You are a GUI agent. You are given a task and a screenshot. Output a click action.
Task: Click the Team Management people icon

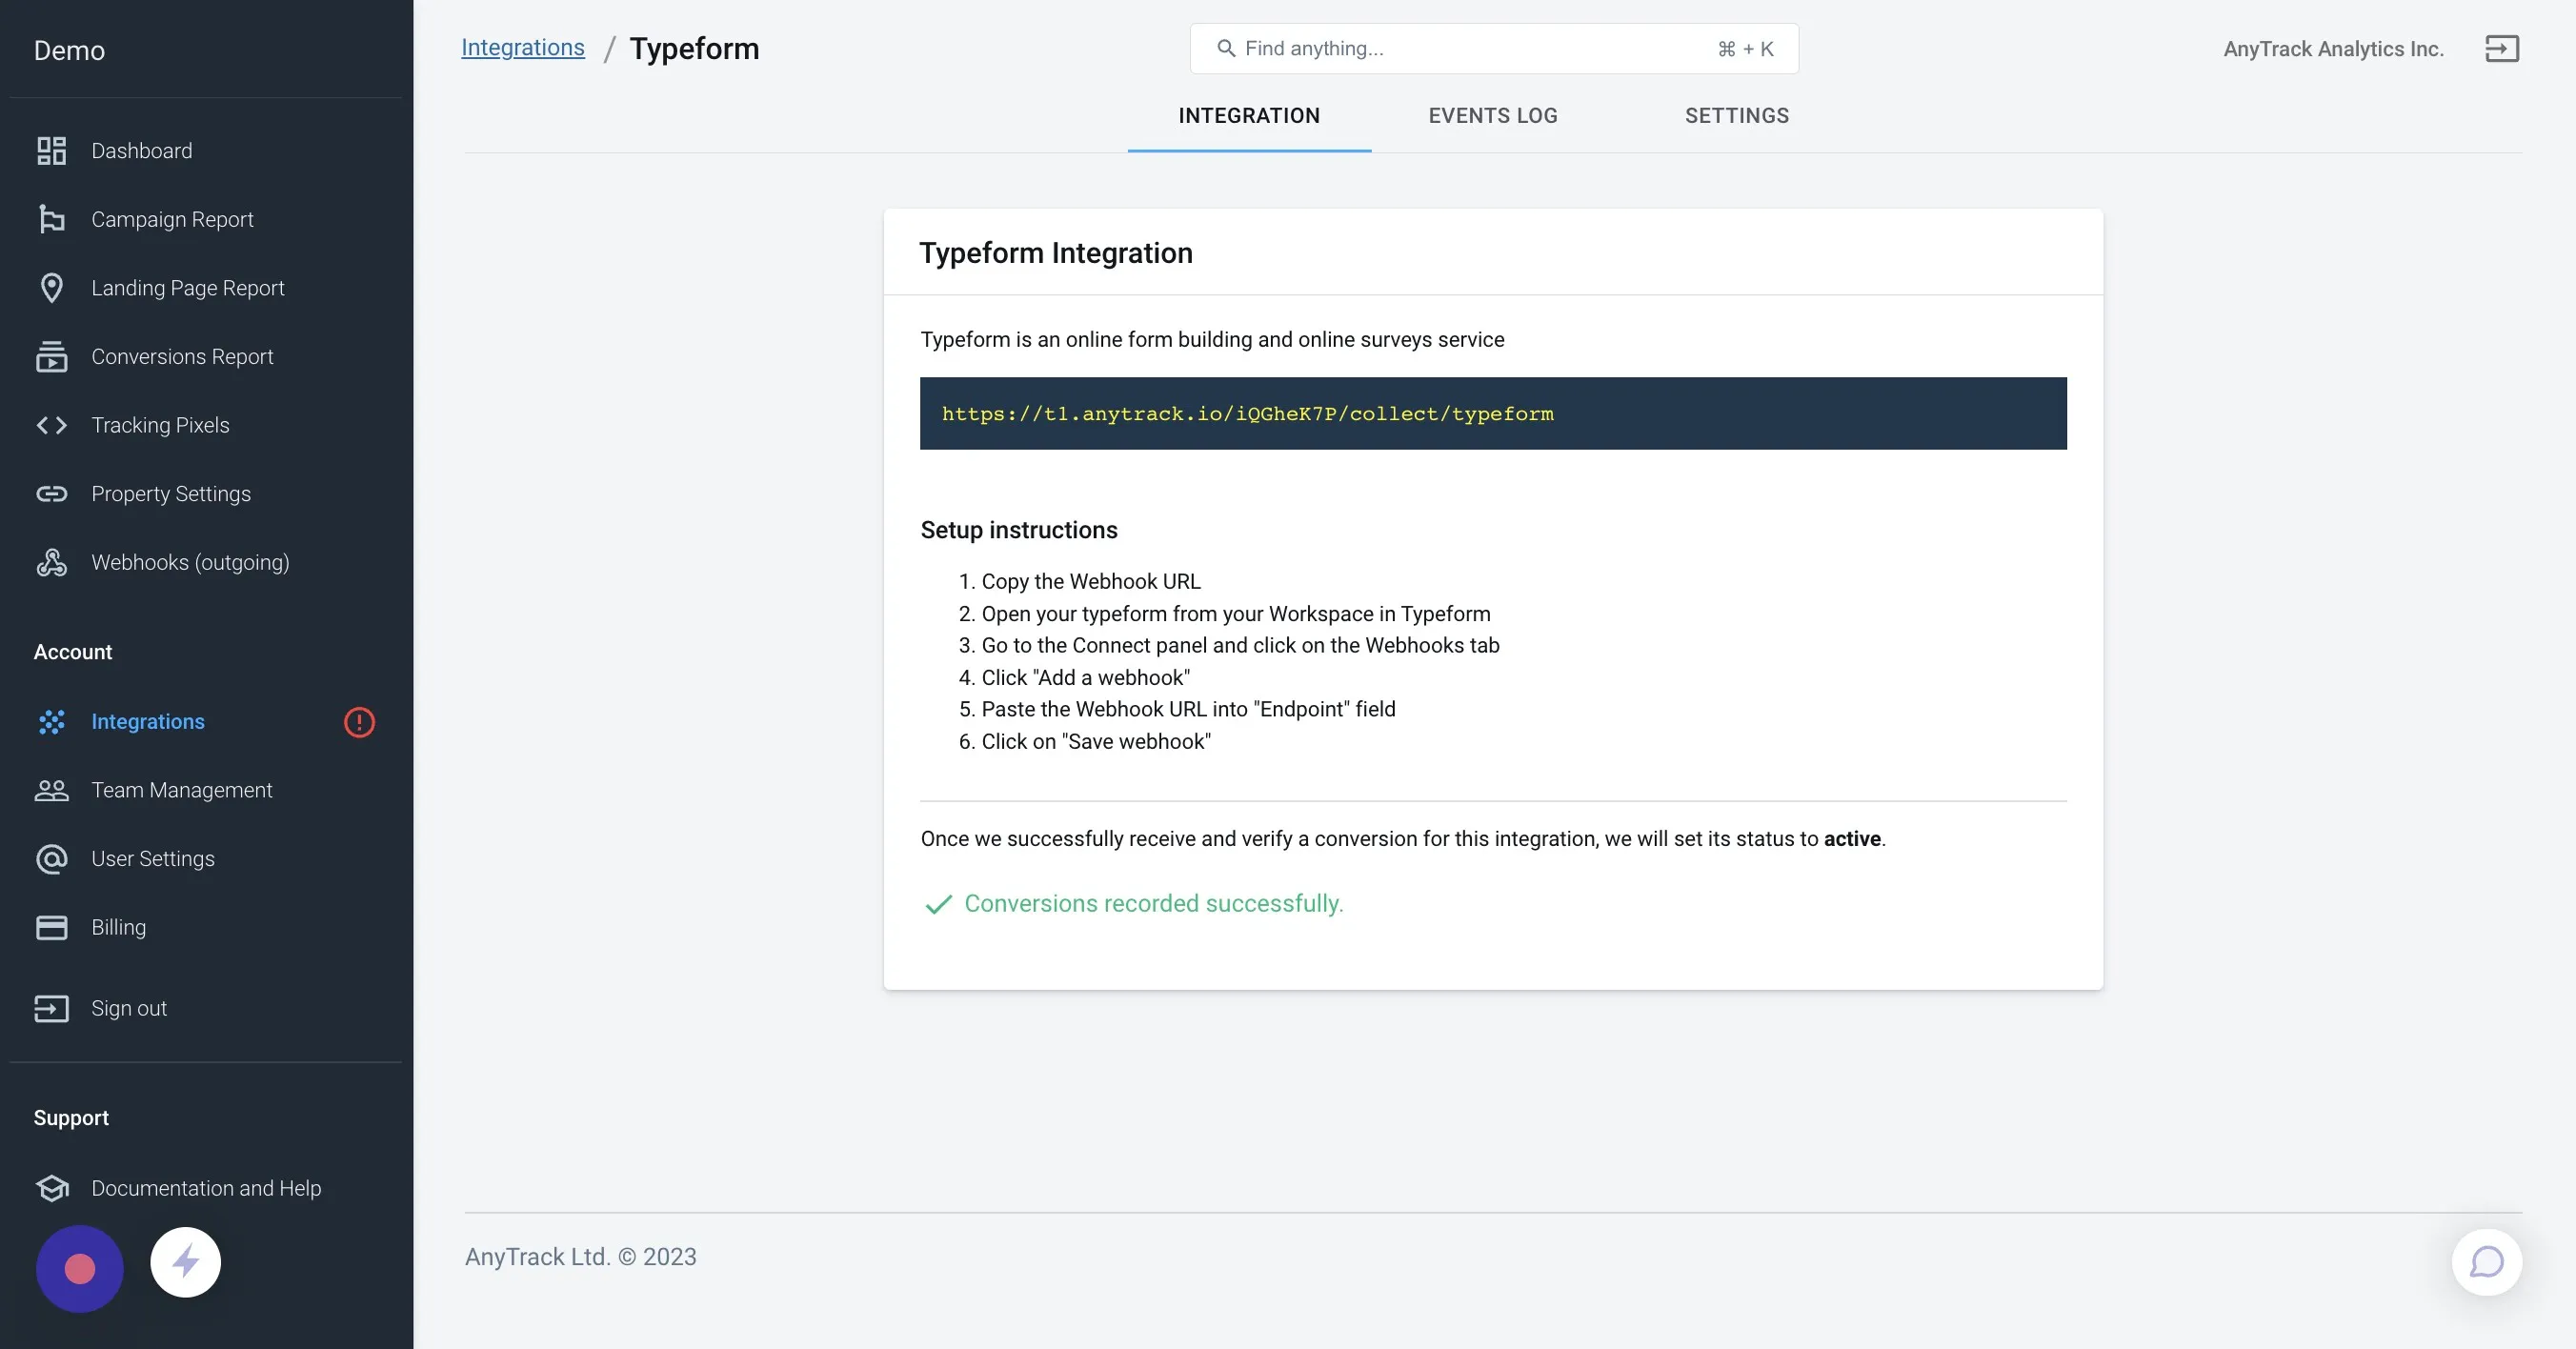click(x=51, y=790)
